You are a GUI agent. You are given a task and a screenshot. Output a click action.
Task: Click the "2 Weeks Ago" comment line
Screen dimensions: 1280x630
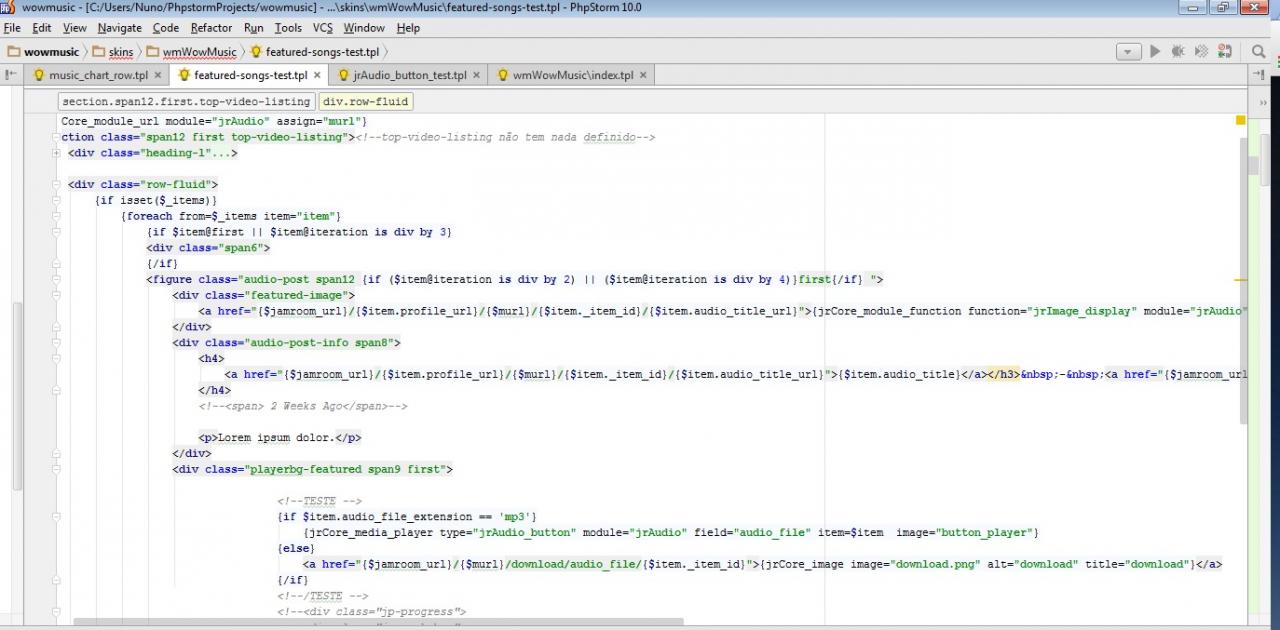tap(303, 406)
